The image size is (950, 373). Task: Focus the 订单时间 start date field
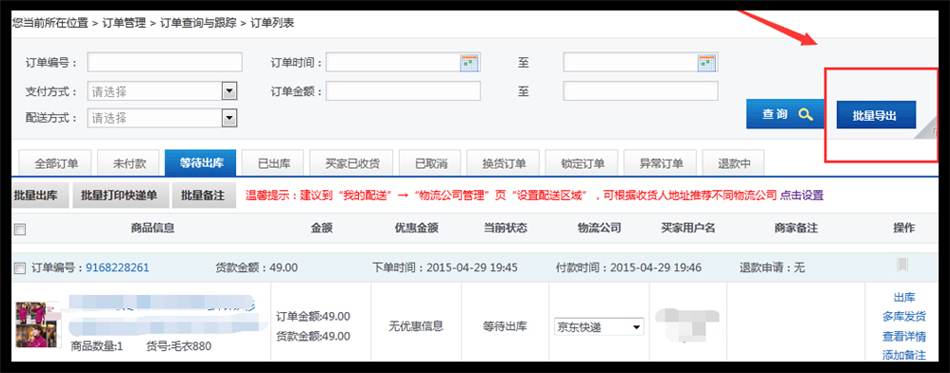click(x=404, y=62)
